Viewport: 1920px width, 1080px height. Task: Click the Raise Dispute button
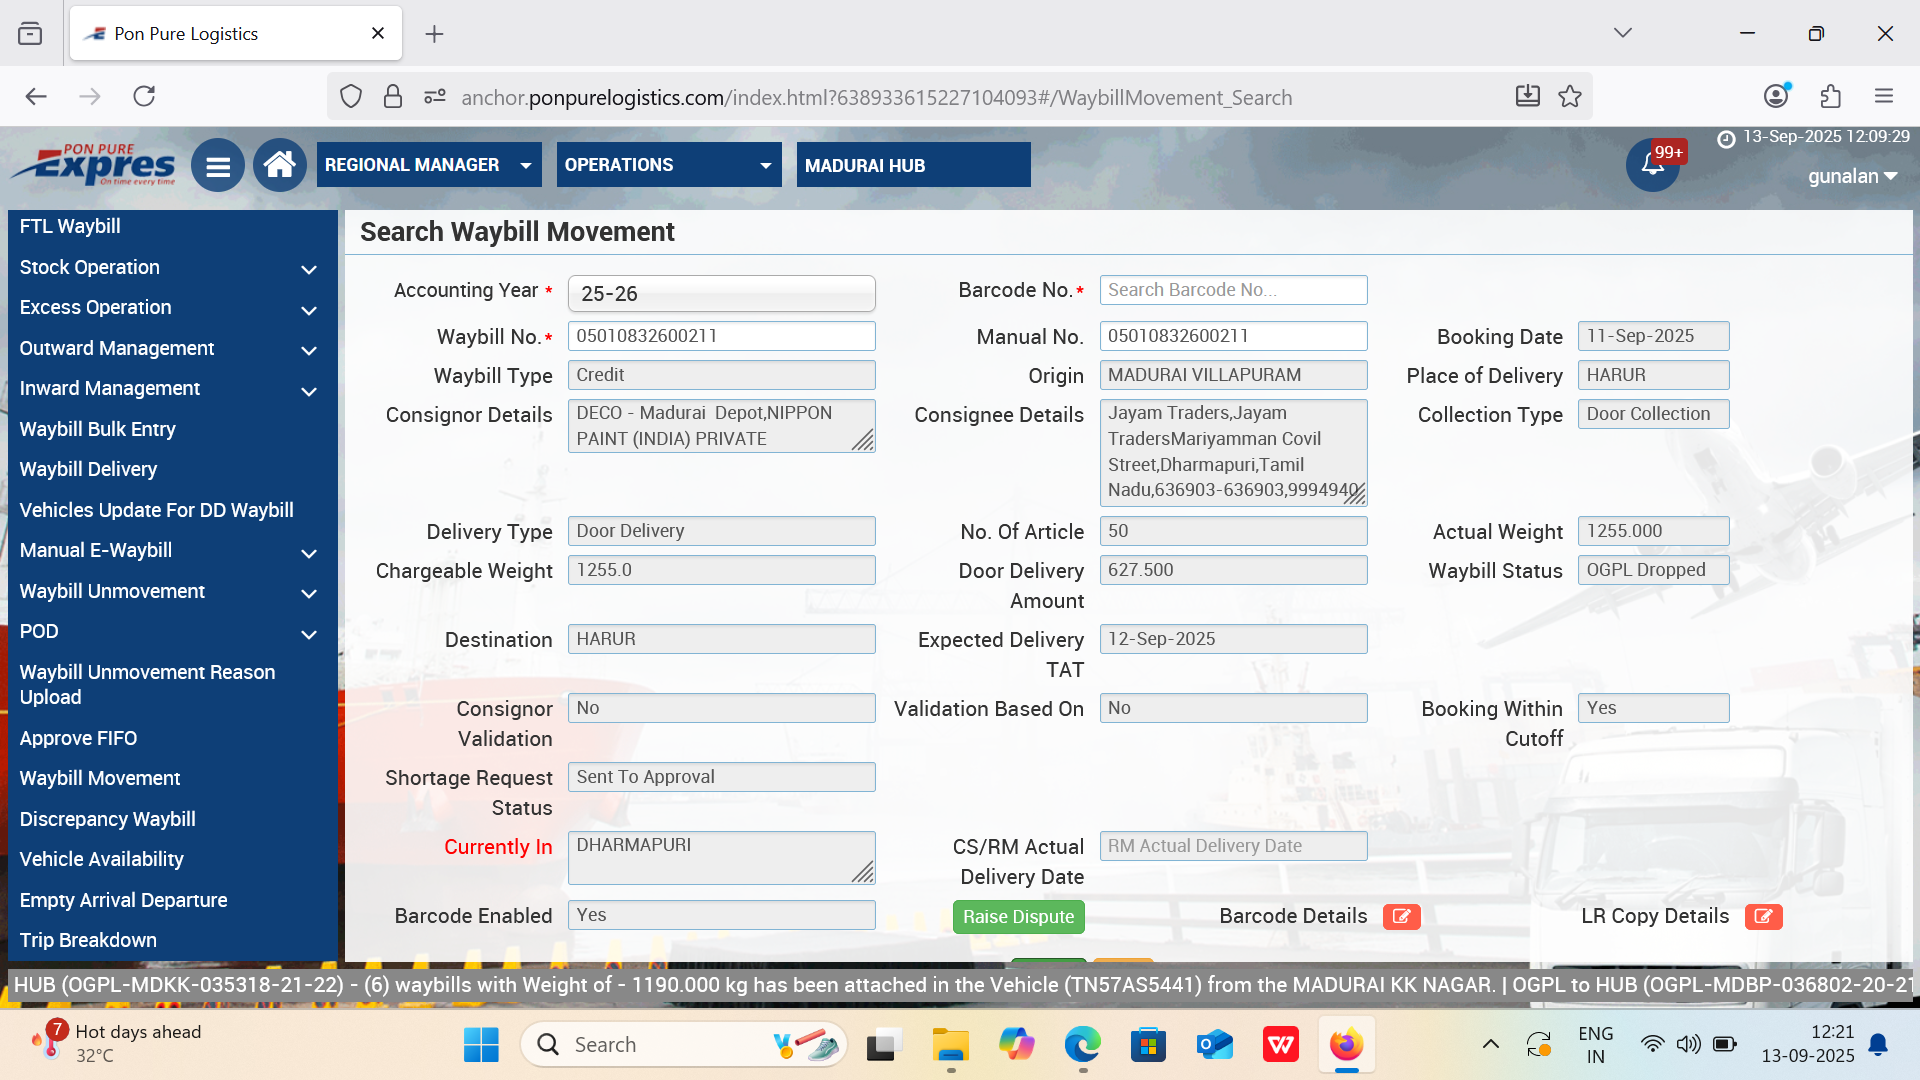[1018, 916]
